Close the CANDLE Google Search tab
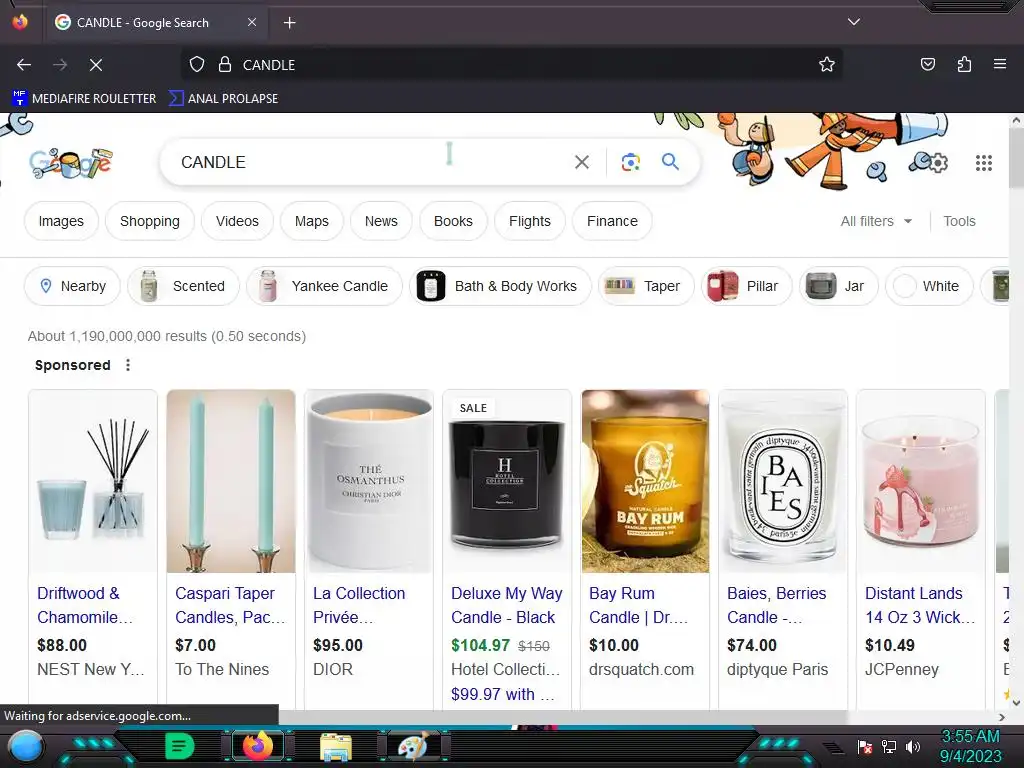 pyautogui.click(x=252, y=22)
